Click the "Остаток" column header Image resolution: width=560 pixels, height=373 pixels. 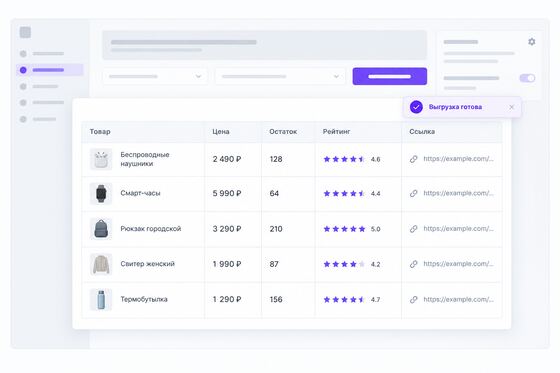(283, 131)
